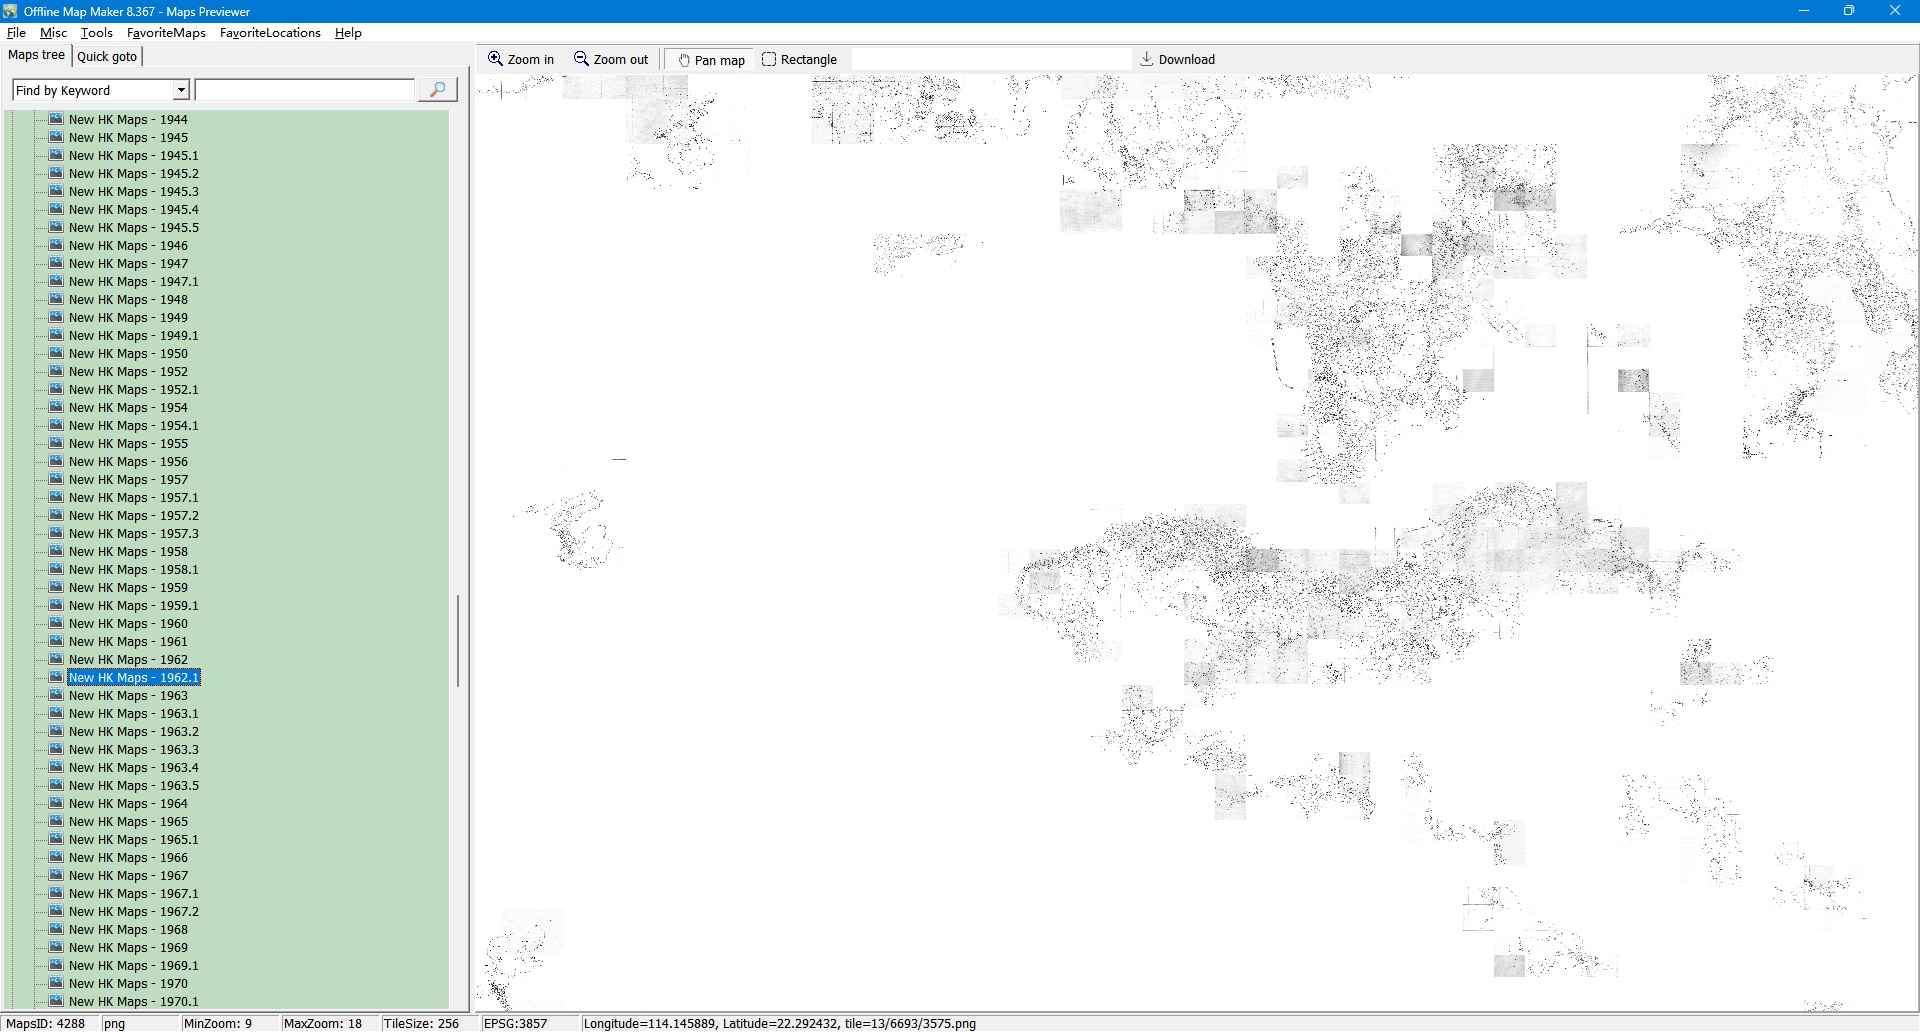
Task: Open the Tools menu
Action: [96, 33]
